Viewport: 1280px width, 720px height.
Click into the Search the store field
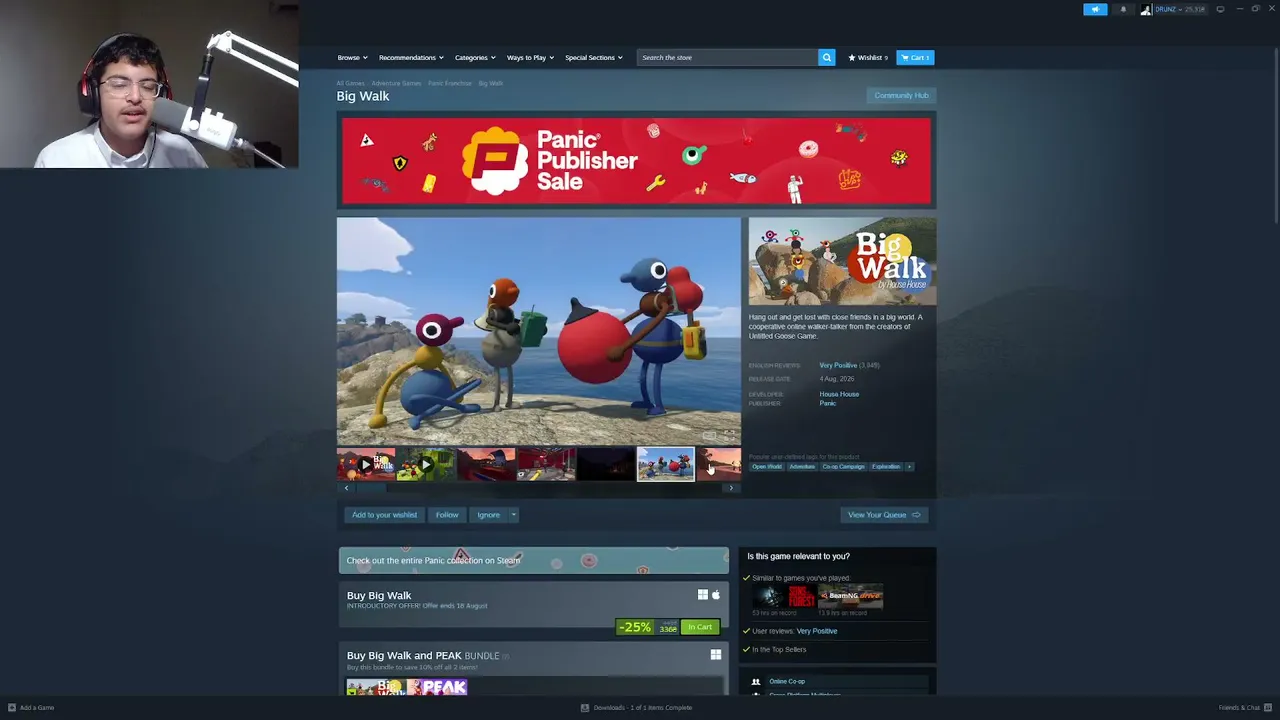(728, 57)
